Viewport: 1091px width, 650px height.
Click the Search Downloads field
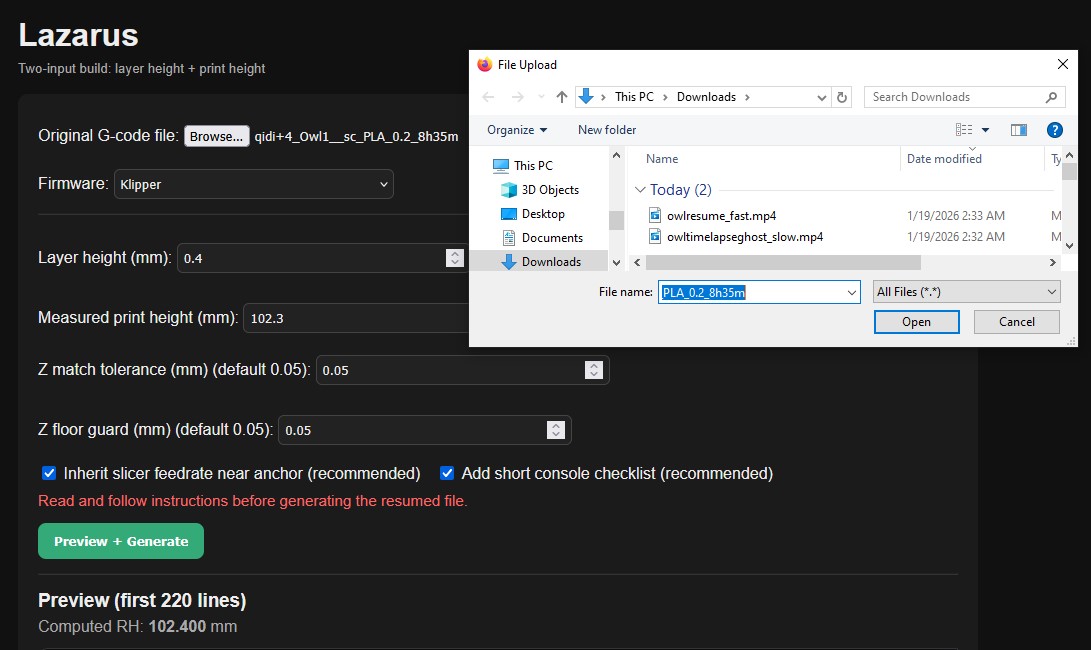pos(957,97)
